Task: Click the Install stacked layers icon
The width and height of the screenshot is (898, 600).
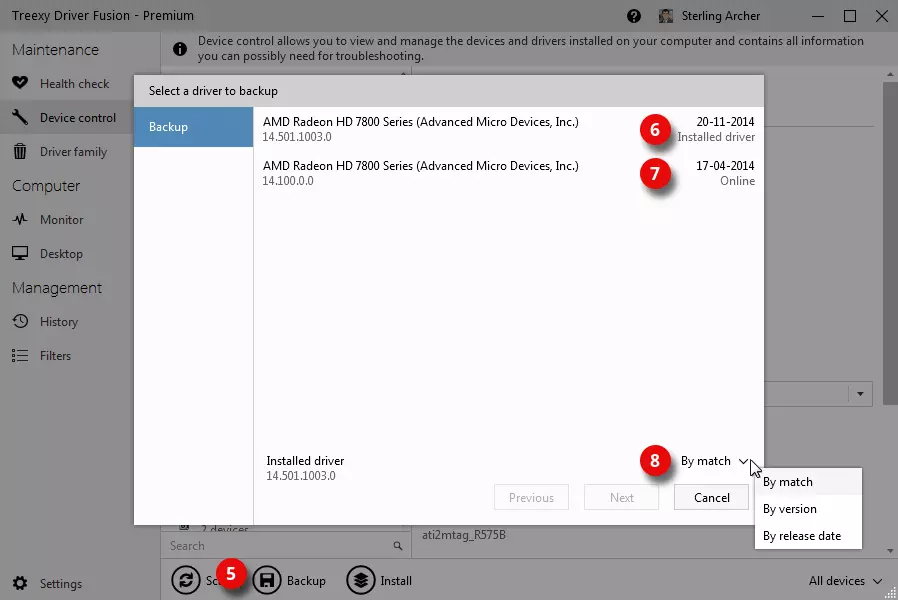Action: pos(361,580)
